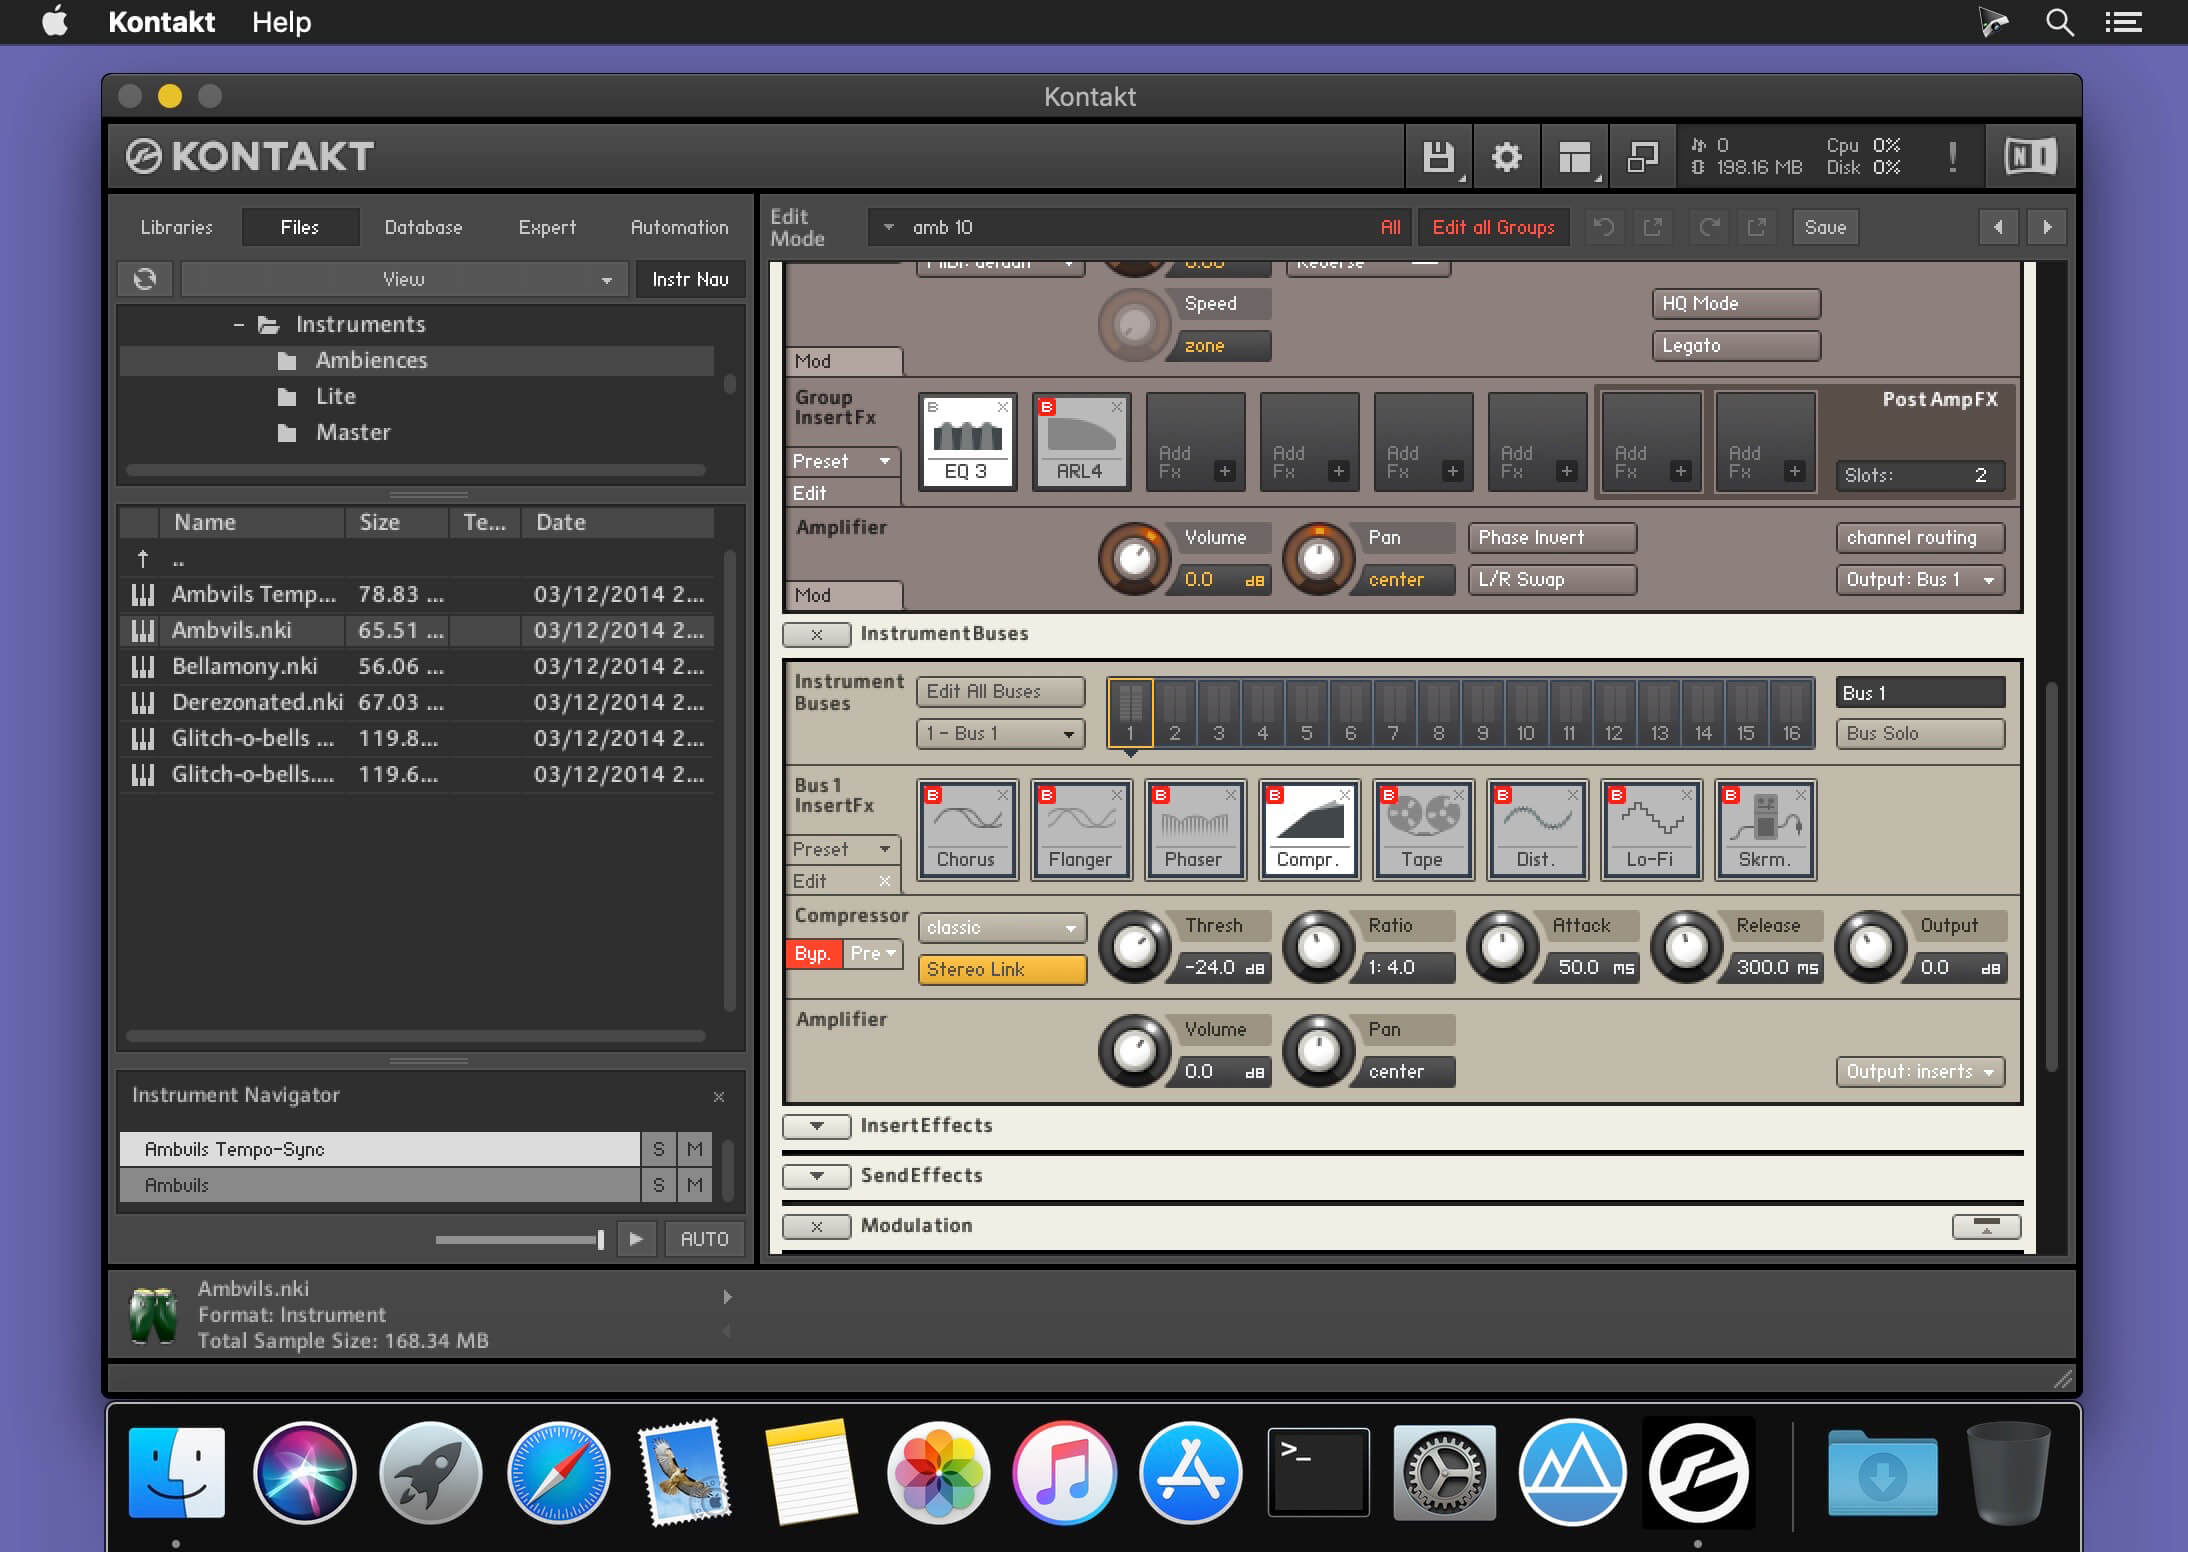2188x1552 pixels.
Task: Select the ARL4 effect slot
Action: point(1081,441)
